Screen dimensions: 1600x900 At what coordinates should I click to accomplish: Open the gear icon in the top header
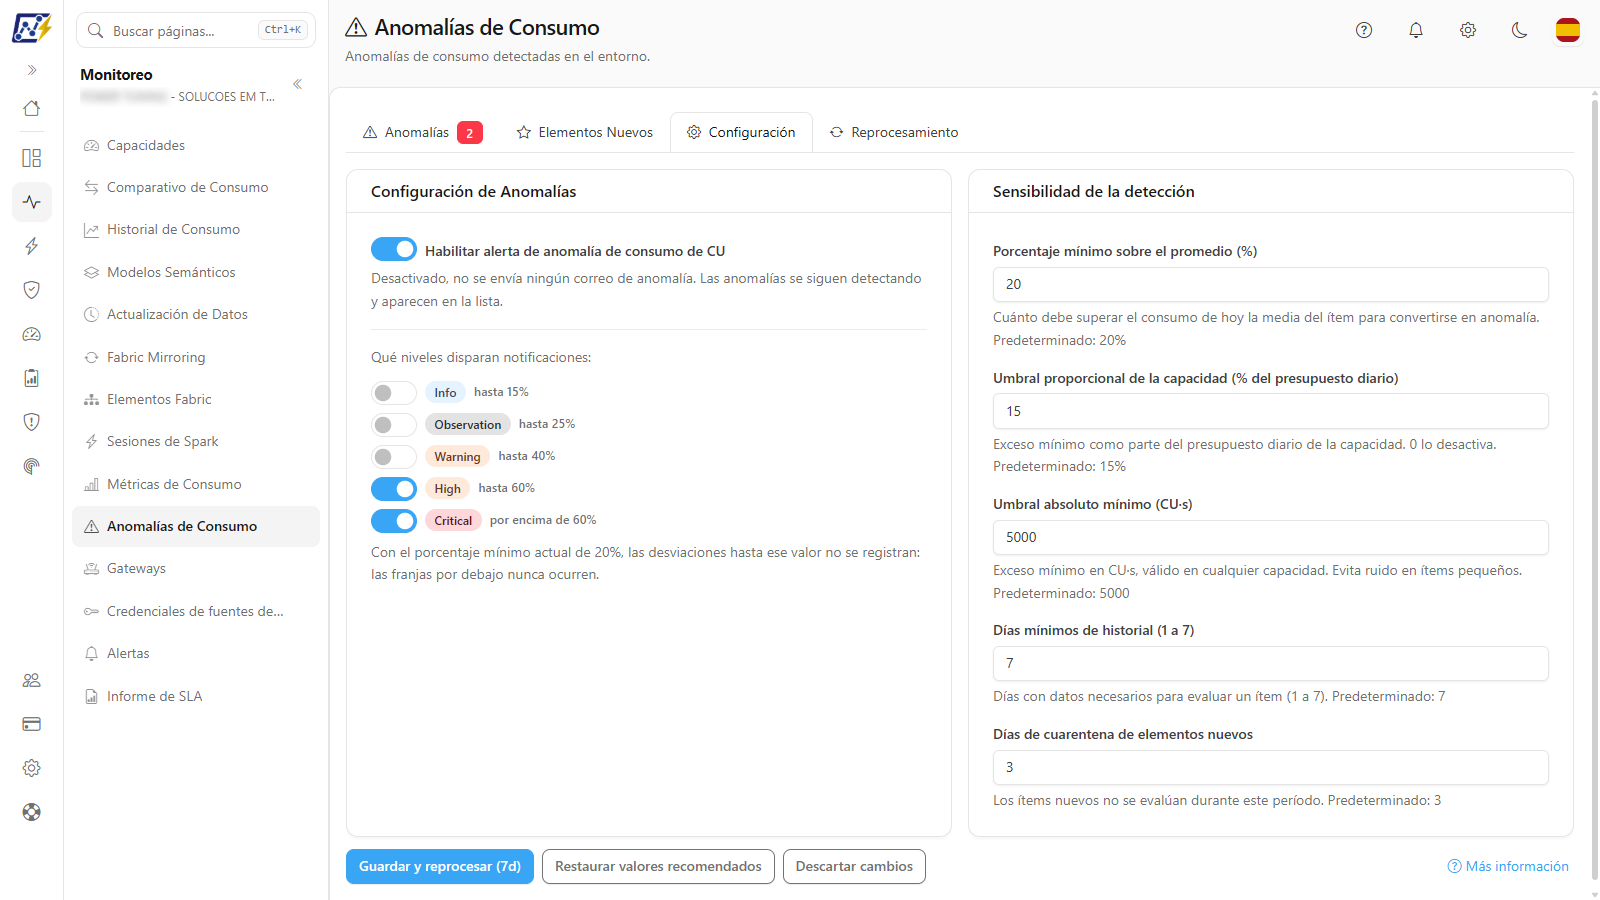coord(1468,30)
